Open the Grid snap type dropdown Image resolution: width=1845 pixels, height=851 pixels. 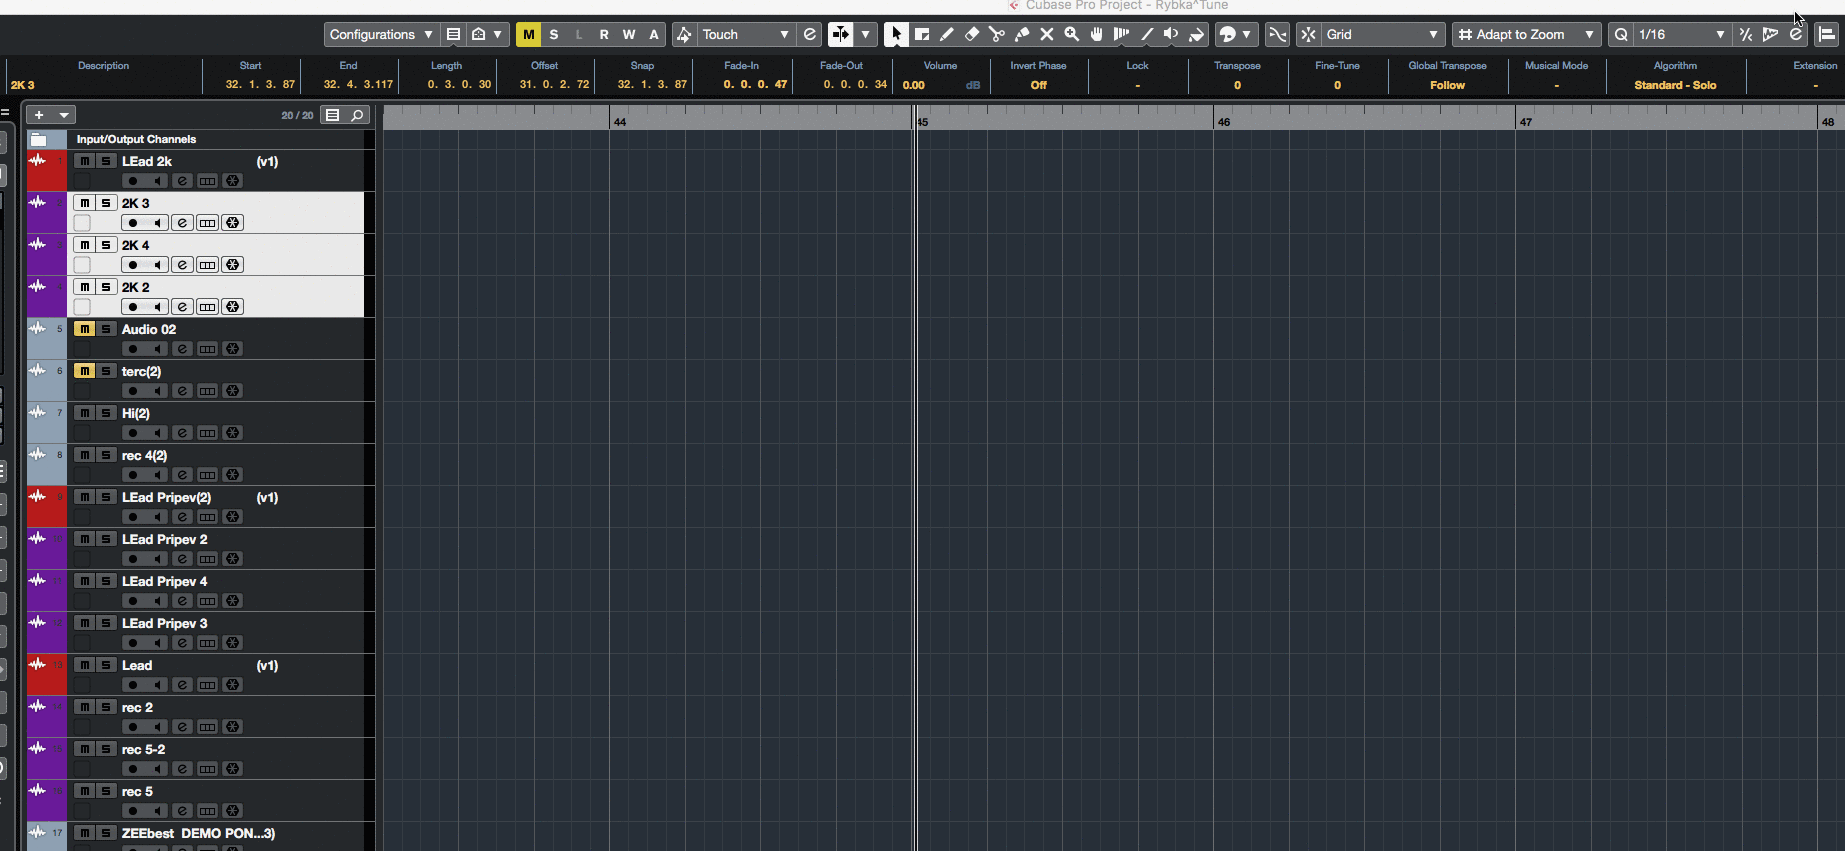[1383, 34]
